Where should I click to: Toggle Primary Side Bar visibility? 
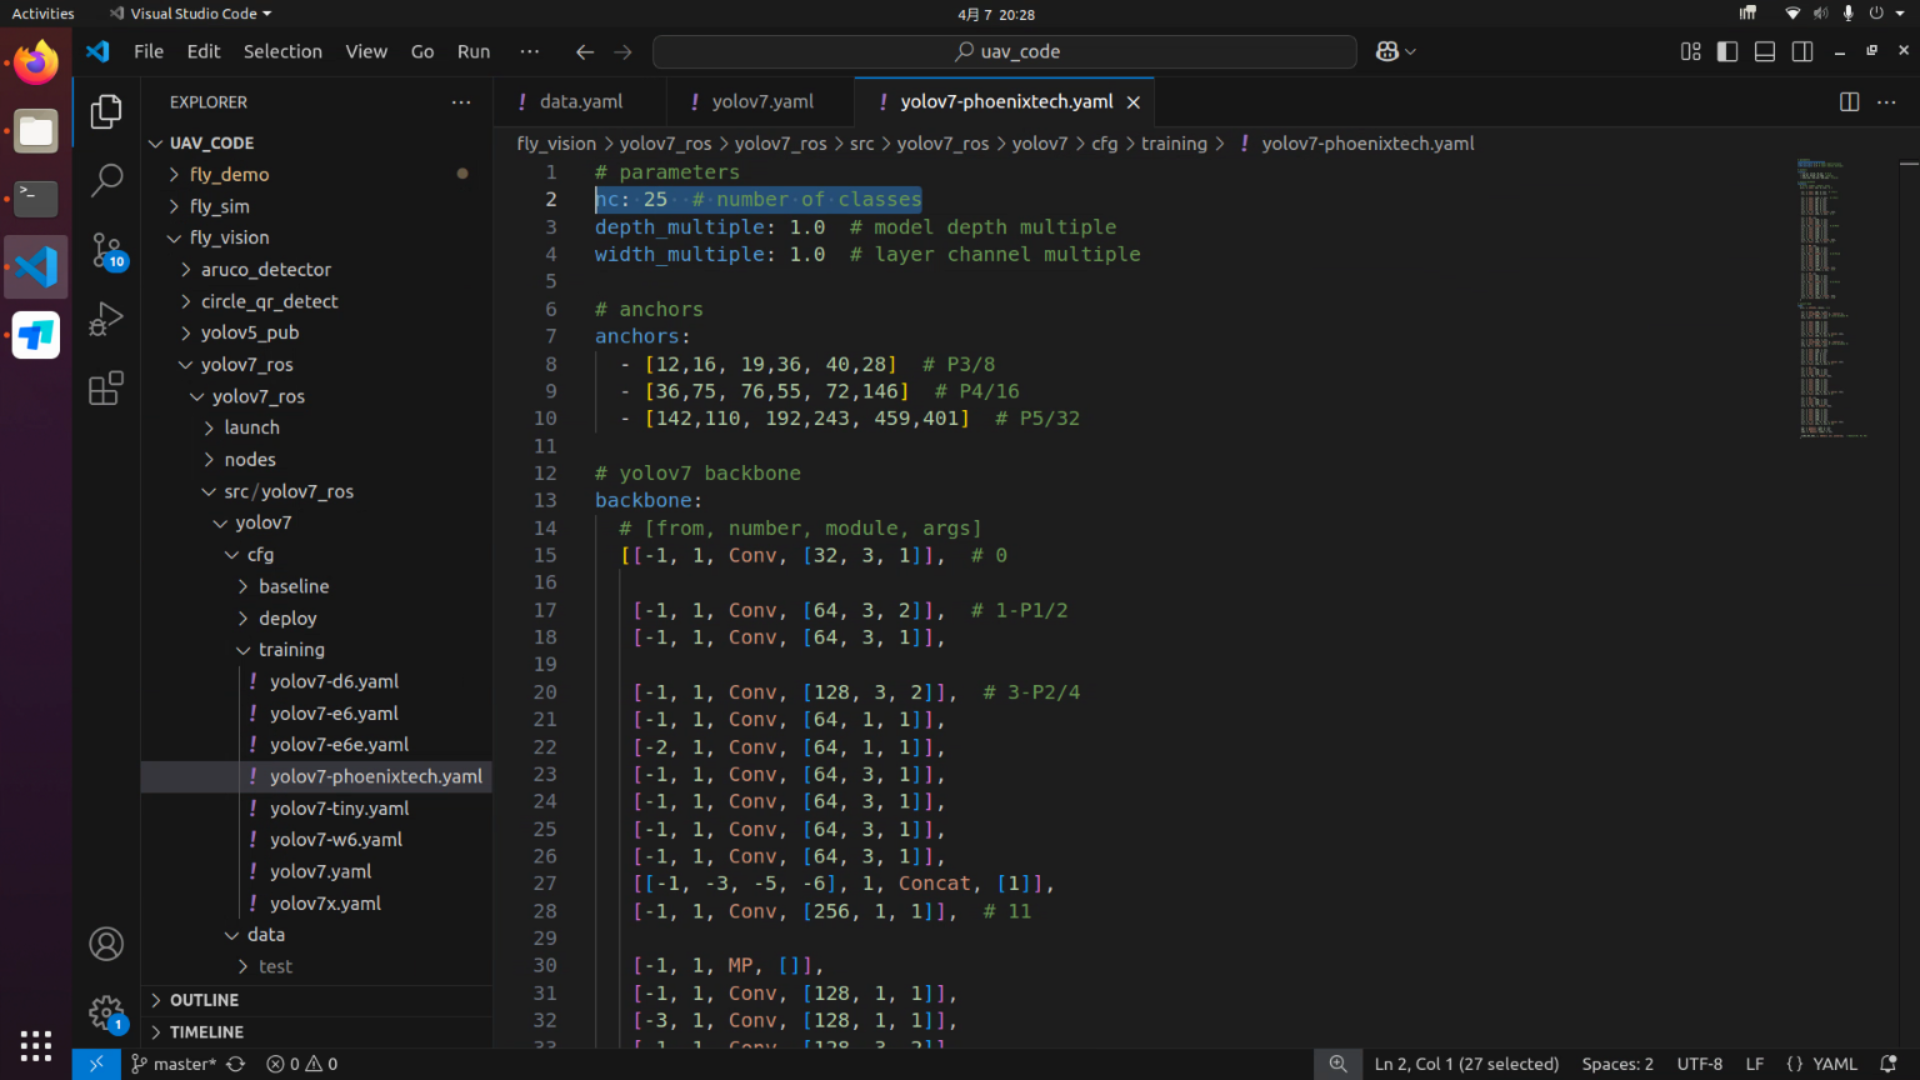click(x=1727, y=51)
